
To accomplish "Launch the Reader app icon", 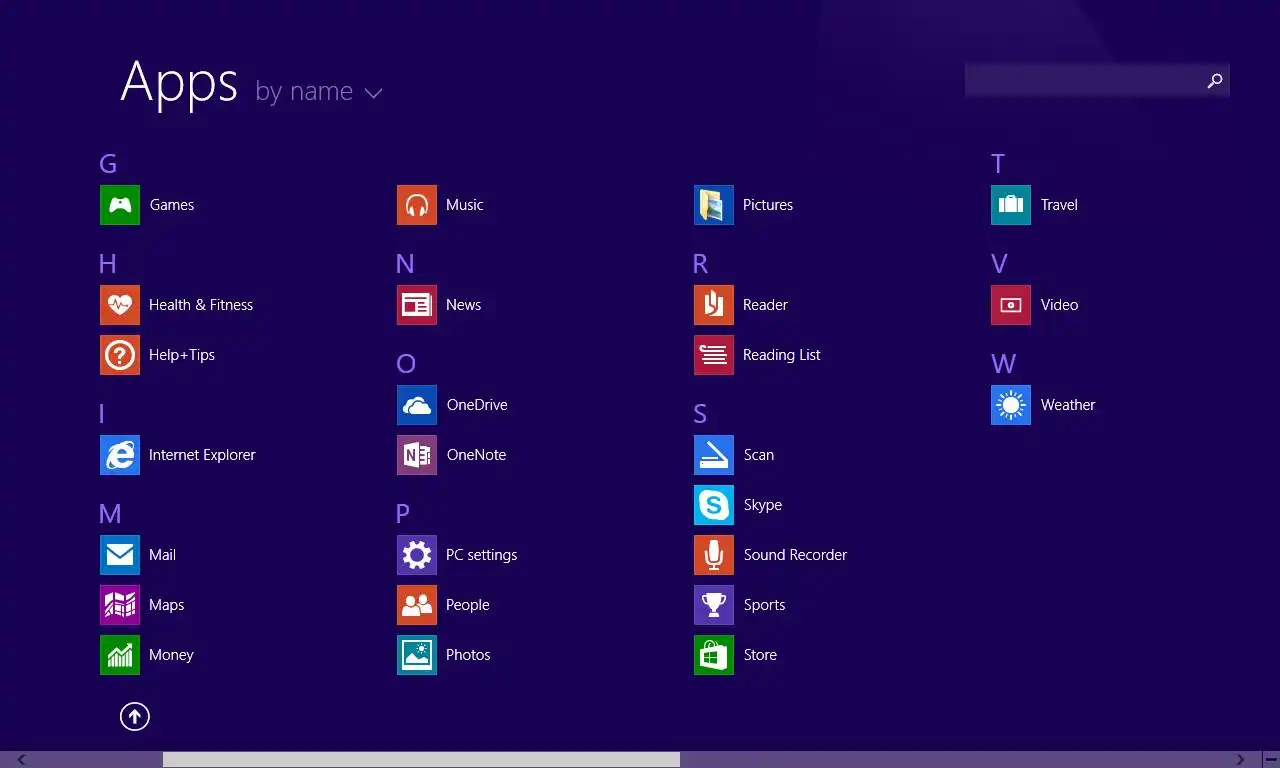I will pos(714,305).
